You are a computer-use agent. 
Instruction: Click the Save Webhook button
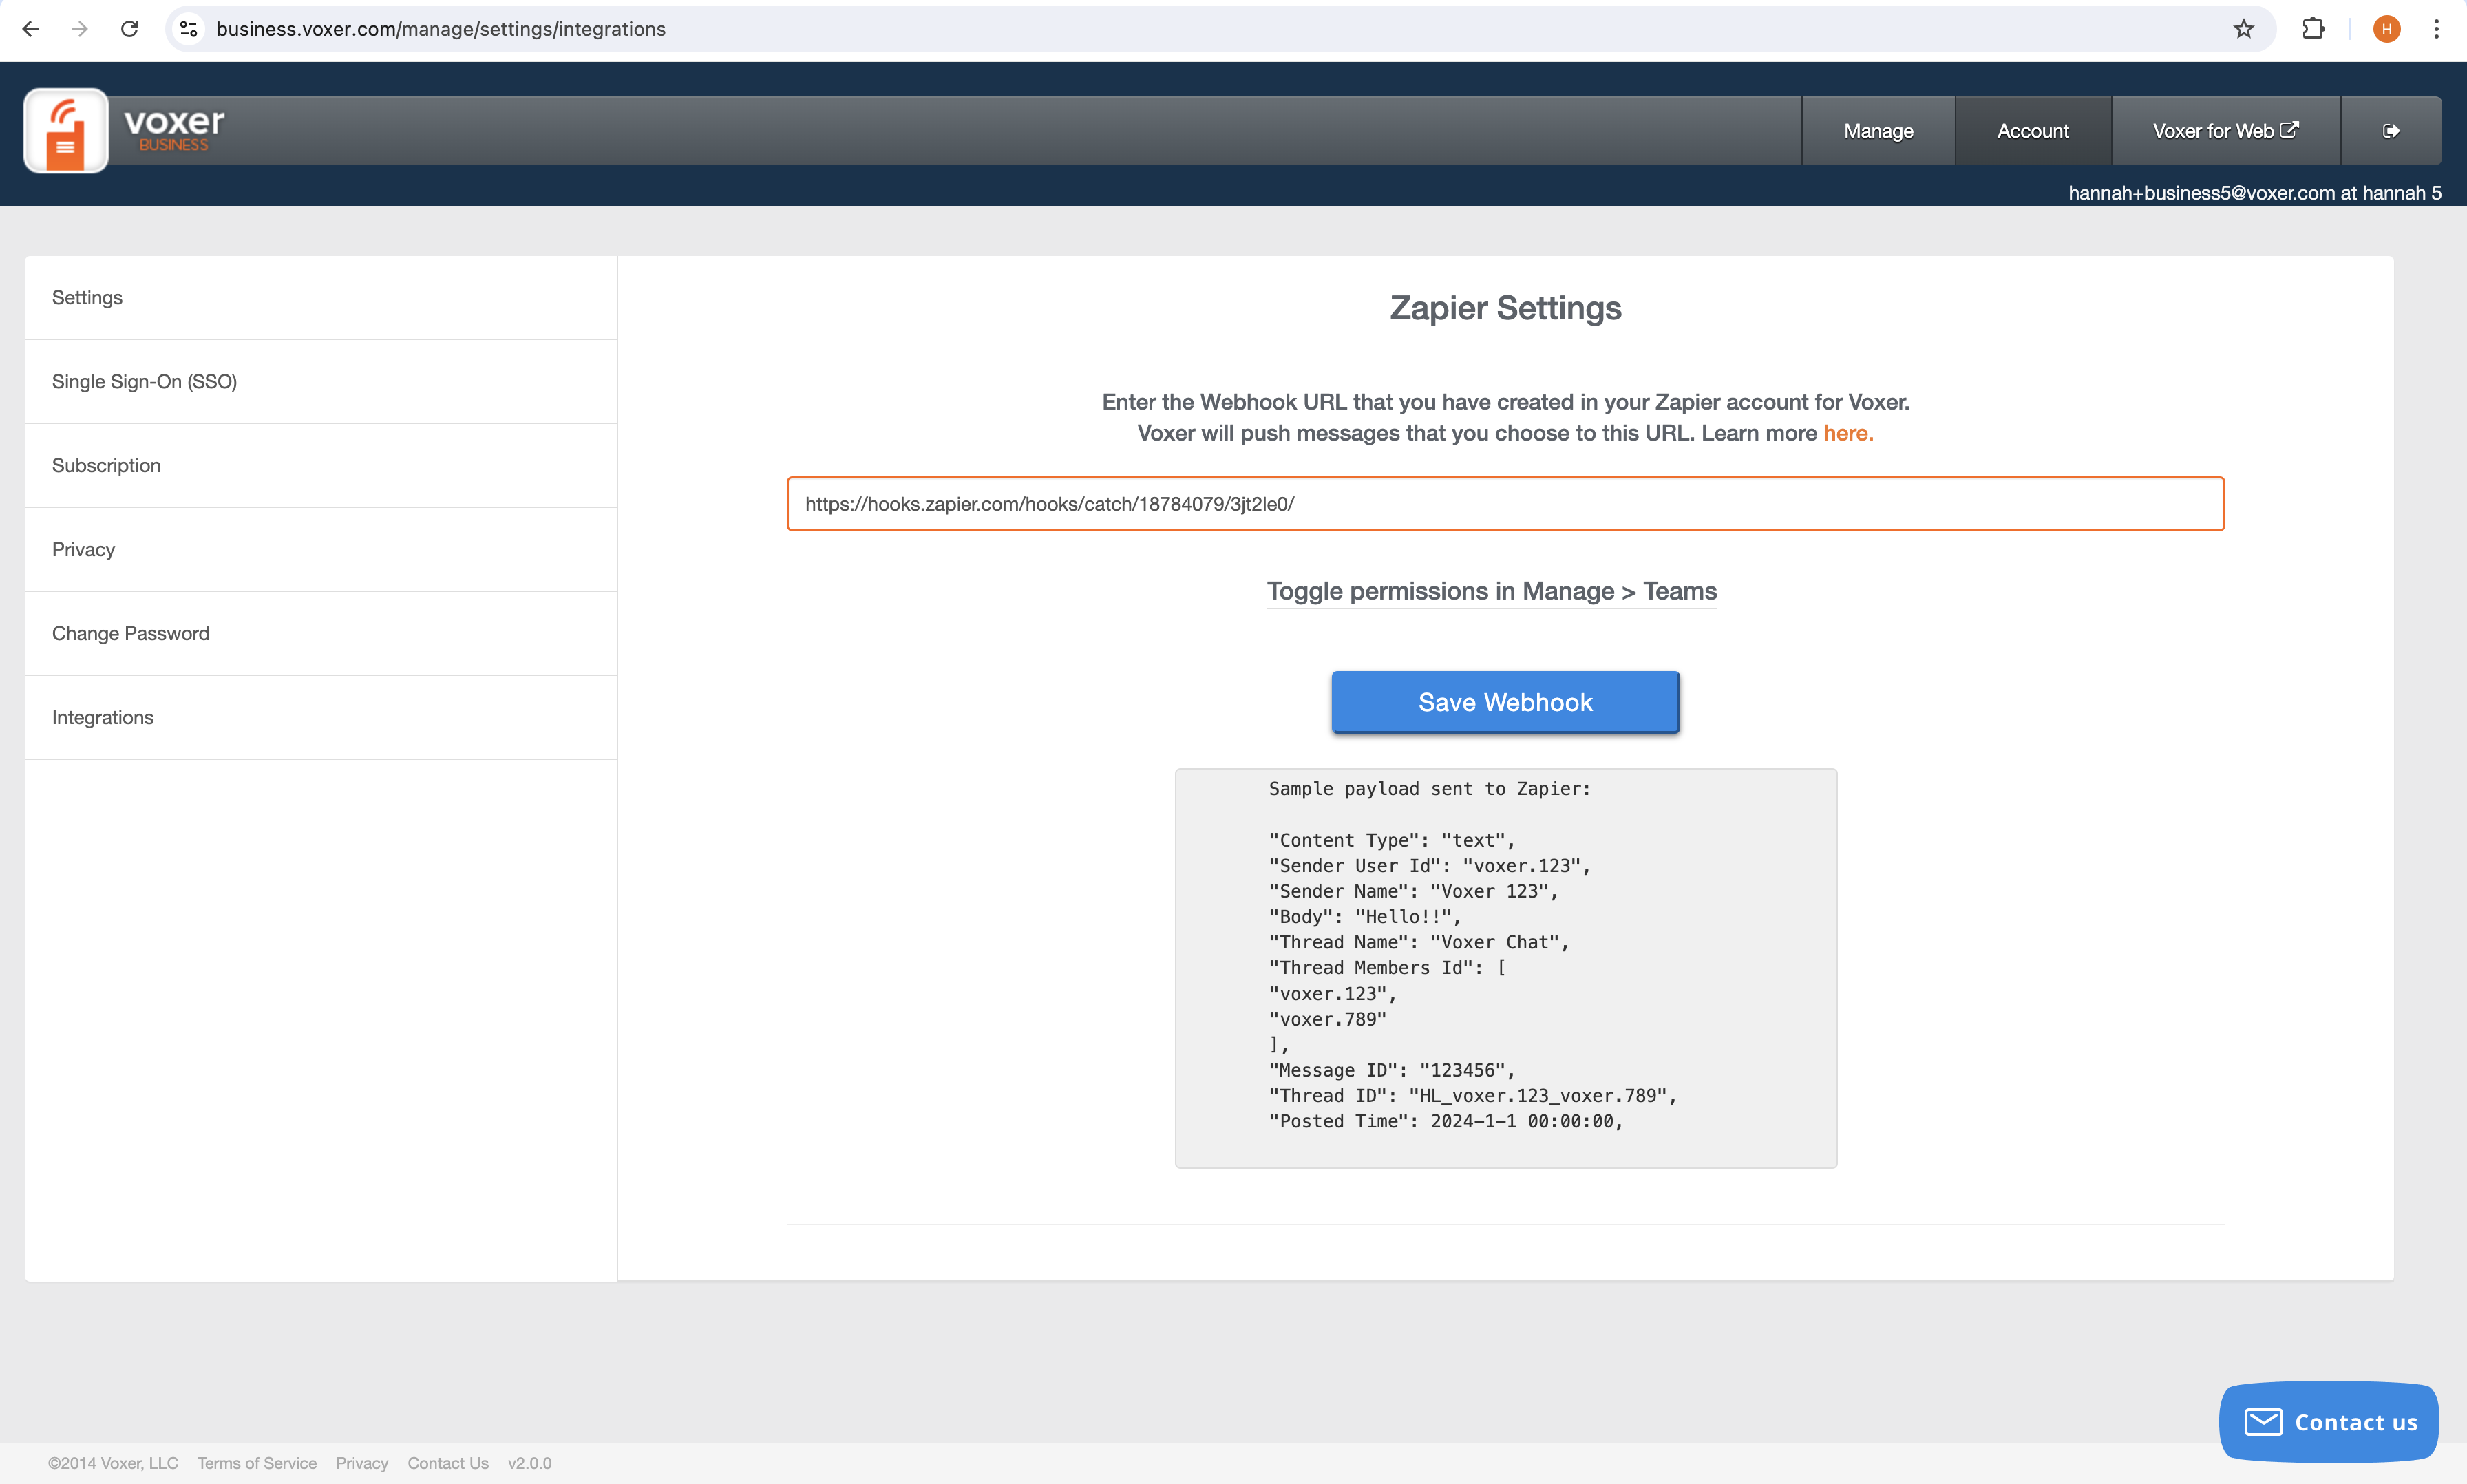point(1505,702)
